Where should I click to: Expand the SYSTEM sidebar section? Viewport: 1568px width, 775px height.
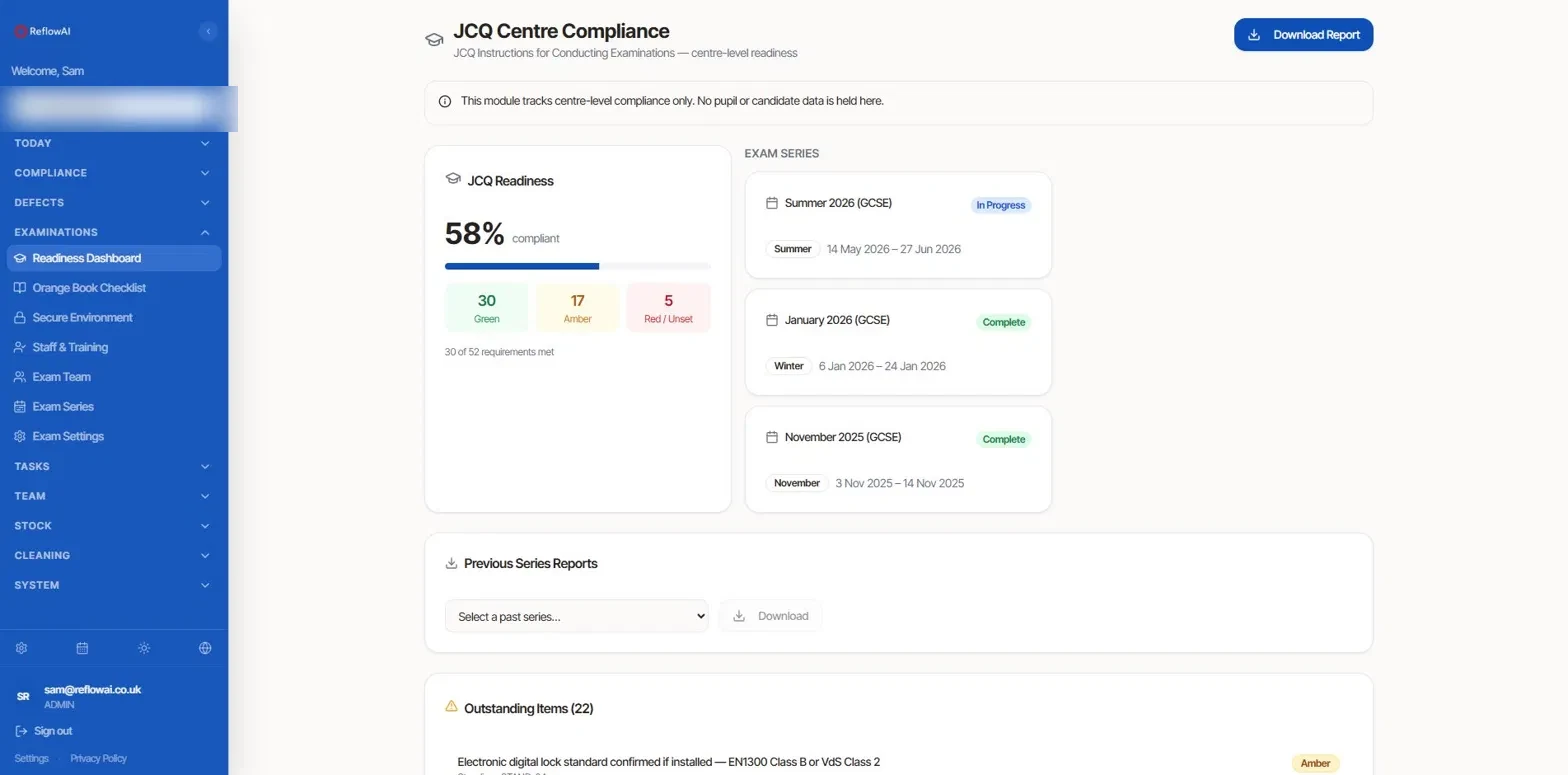(x=114, y=585)
